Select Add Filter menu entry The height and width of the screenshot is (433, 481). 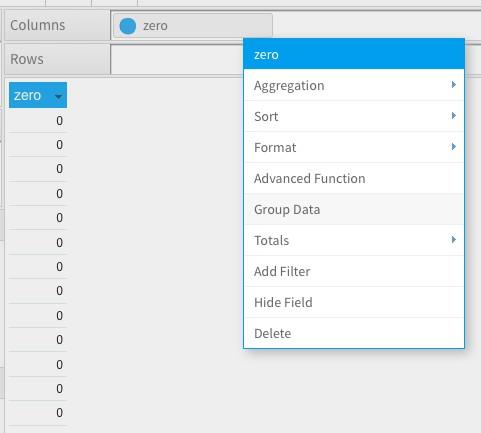tap(354, 271)
